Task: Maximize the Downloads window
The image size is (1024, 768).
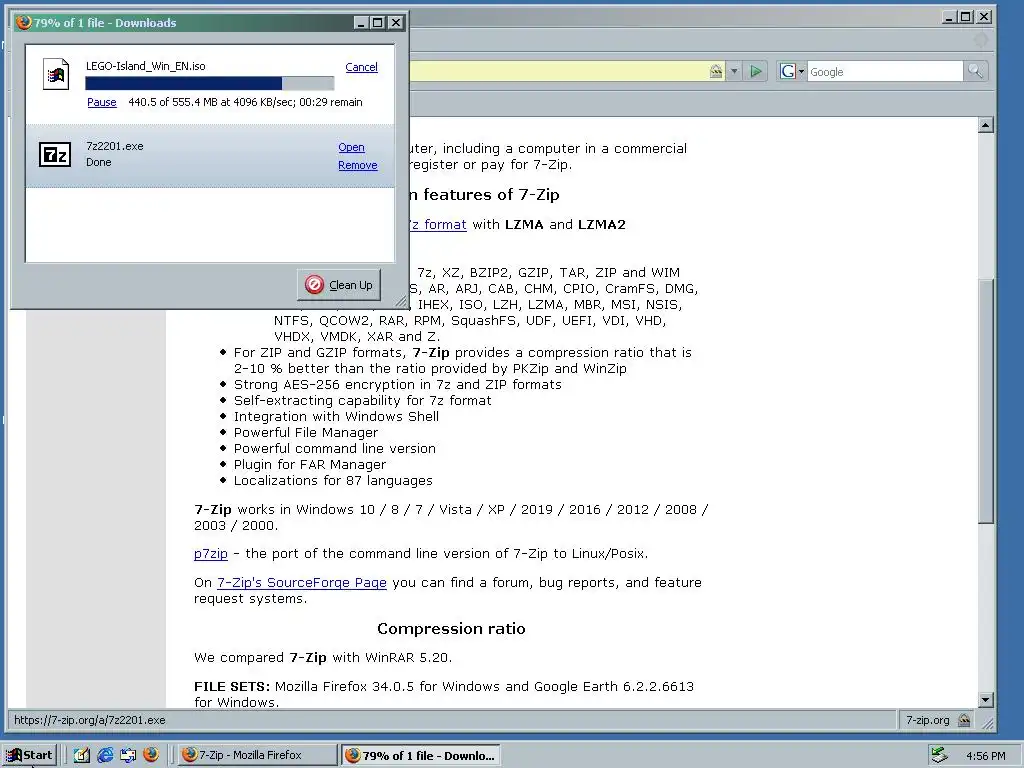Action: [377, 23]
